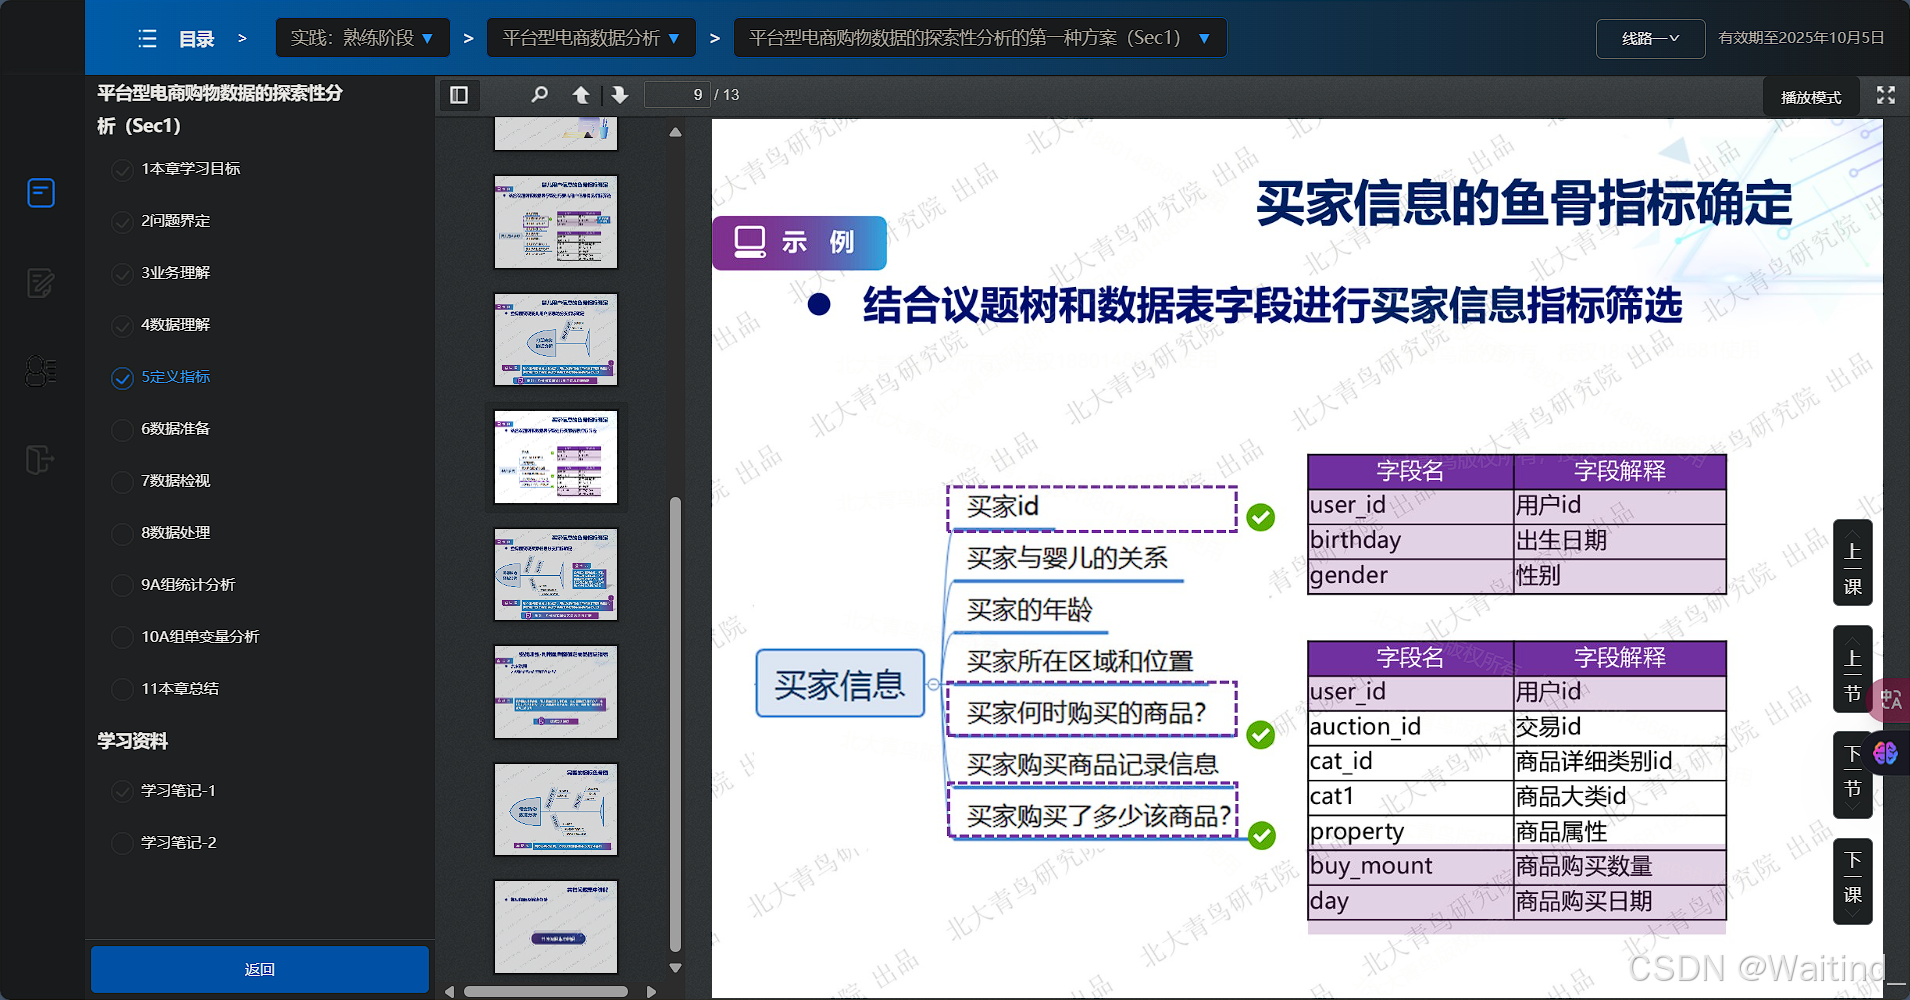1910x1000 pixels.
Task: Select chapter 4数据理解
Action: pyautogui.click(x=175, y=325)
